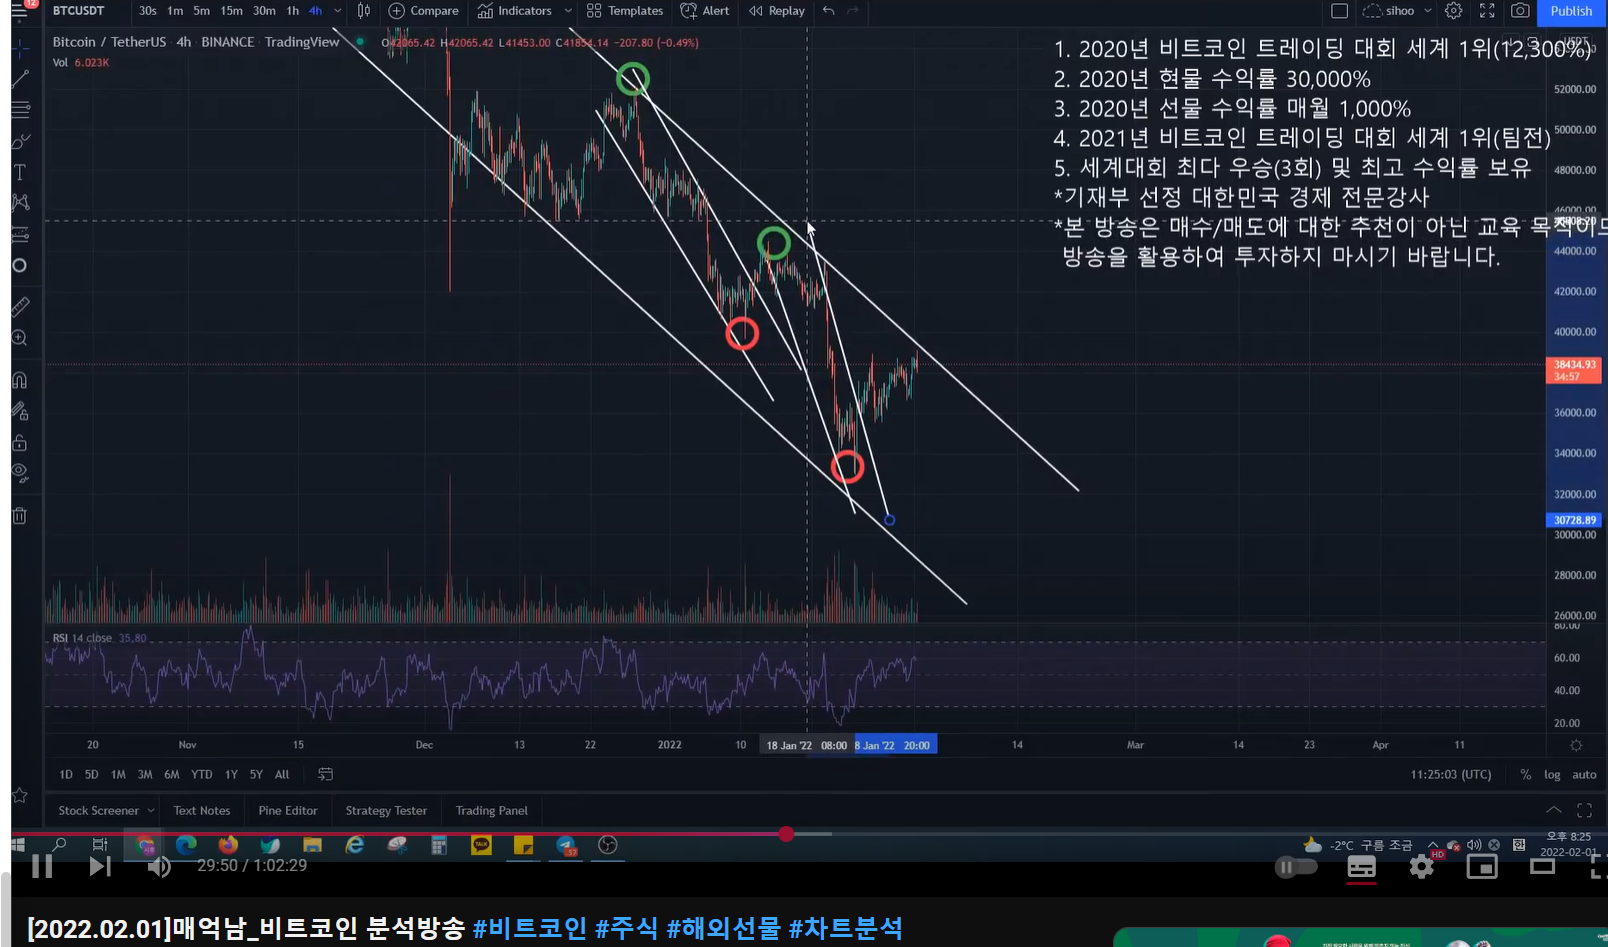This screenshot has width=1608, height=947.
Task: Click Compare to add a symbol
Action: pyautogui.click(x=423, y=11)
